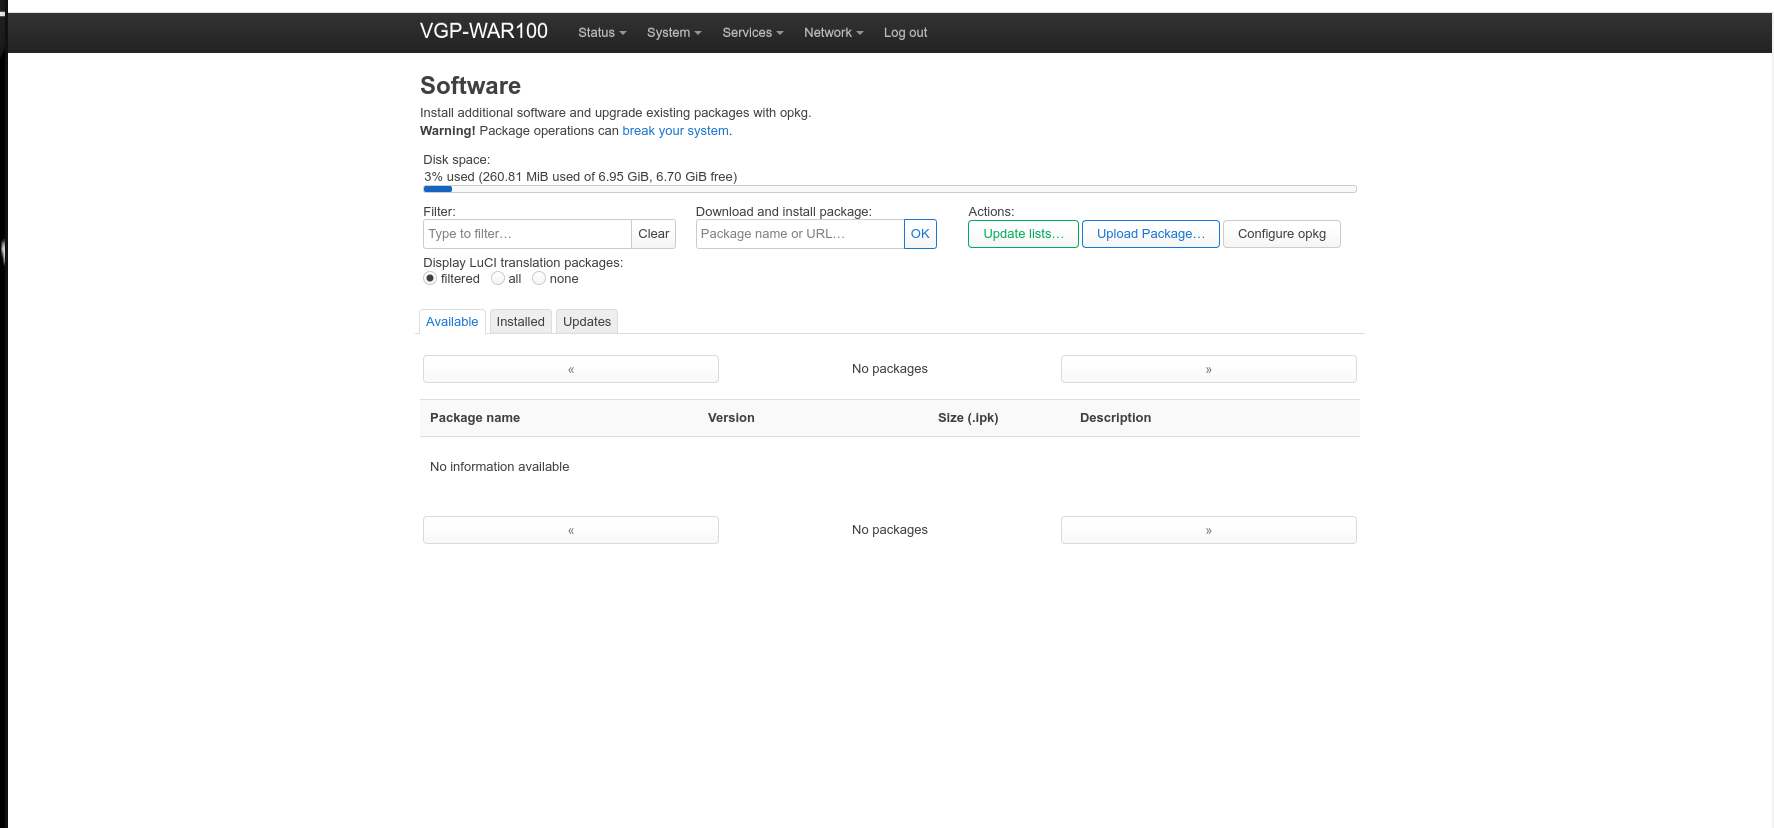Image resolution: width=1774 pixels, height=828 pixels.
Task: Click the Update lists button
Action: (1023, 234)
